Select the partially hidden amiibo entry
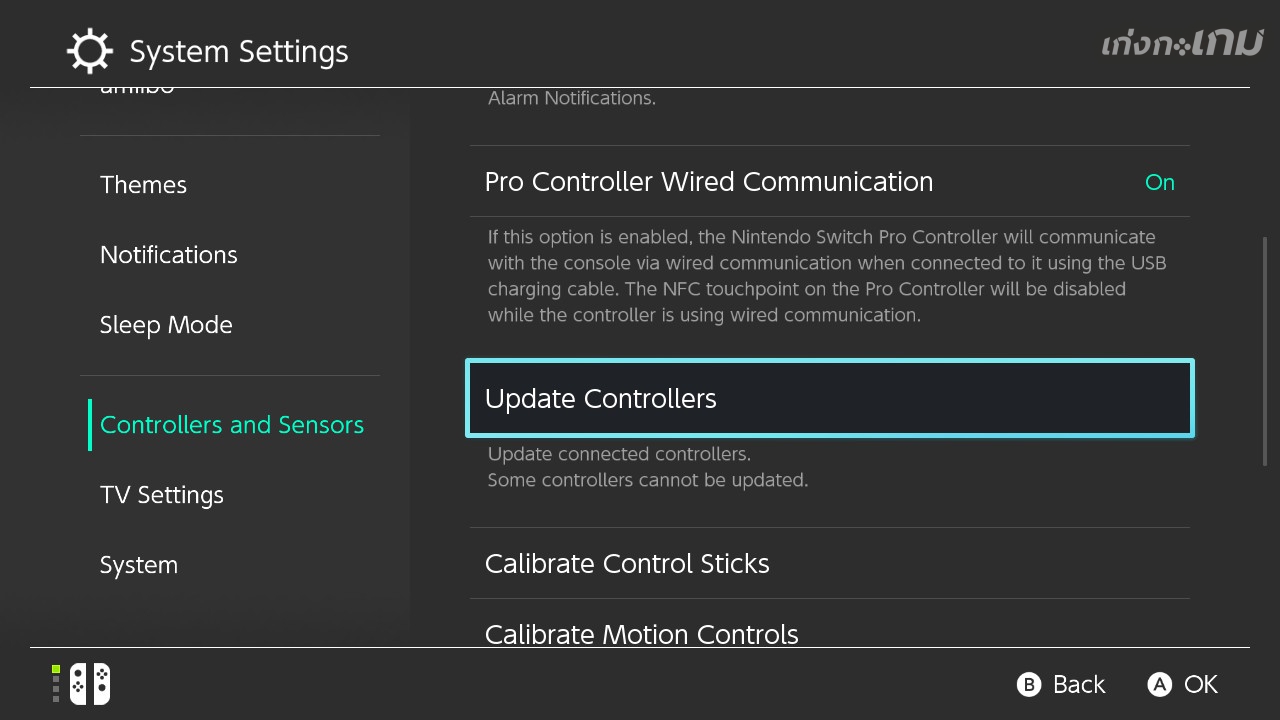1280x720 pixels. click(138, 91)
